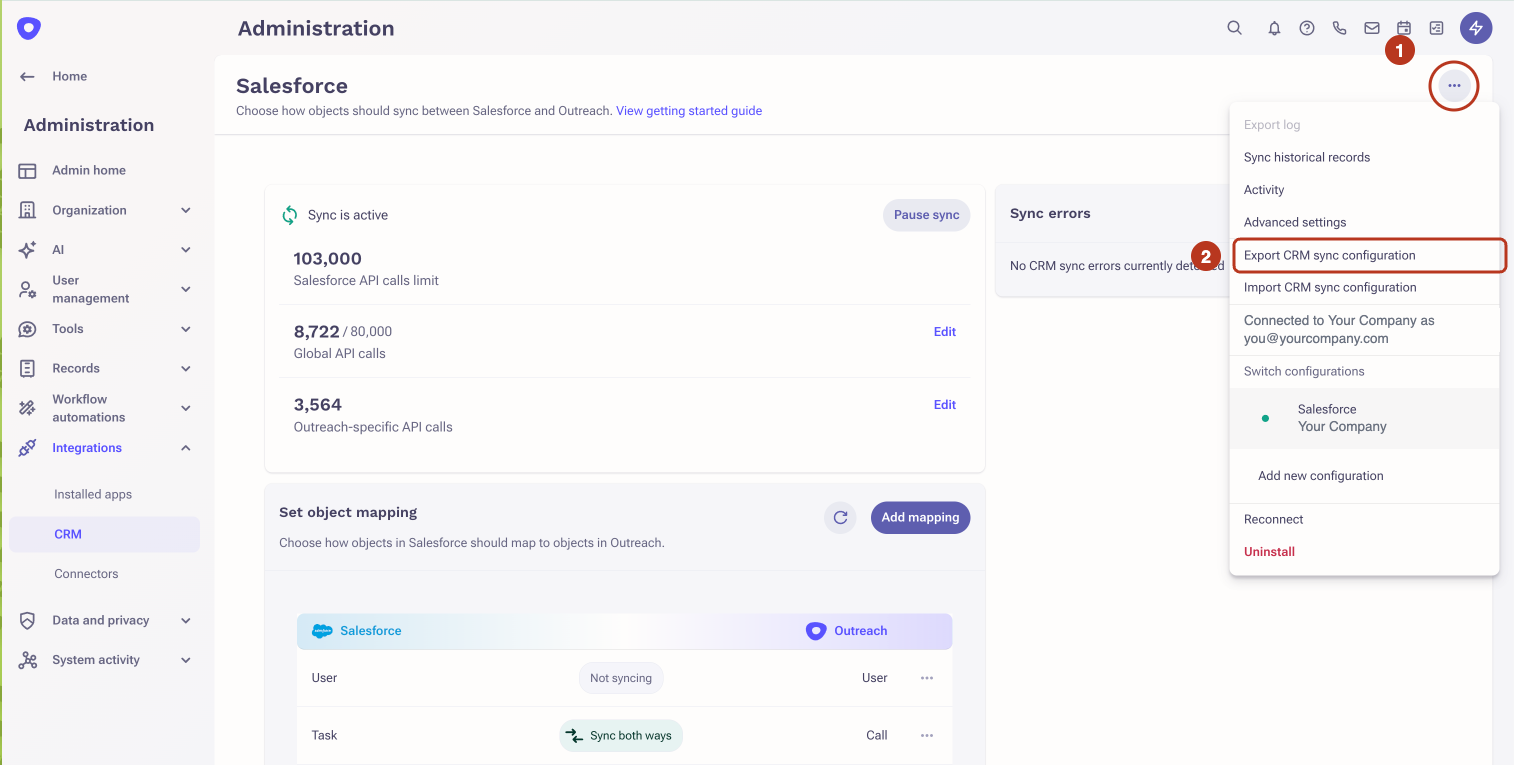The height and width of the screenshot is (765, 1514).
Task: Expand the Tools section chevron
Action: tap(186, 329)
